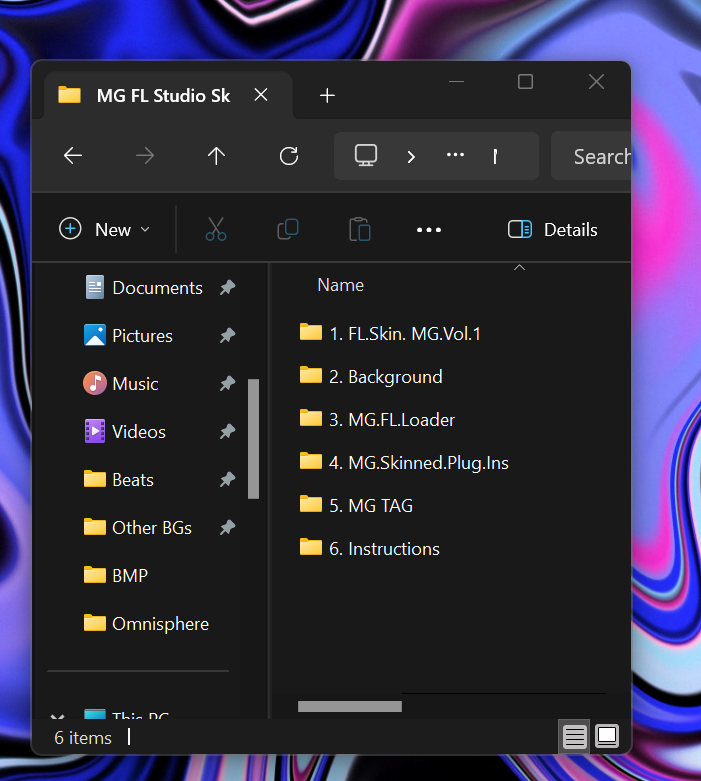
Task: Refresh the current folder view
Action: coord(289,155)
